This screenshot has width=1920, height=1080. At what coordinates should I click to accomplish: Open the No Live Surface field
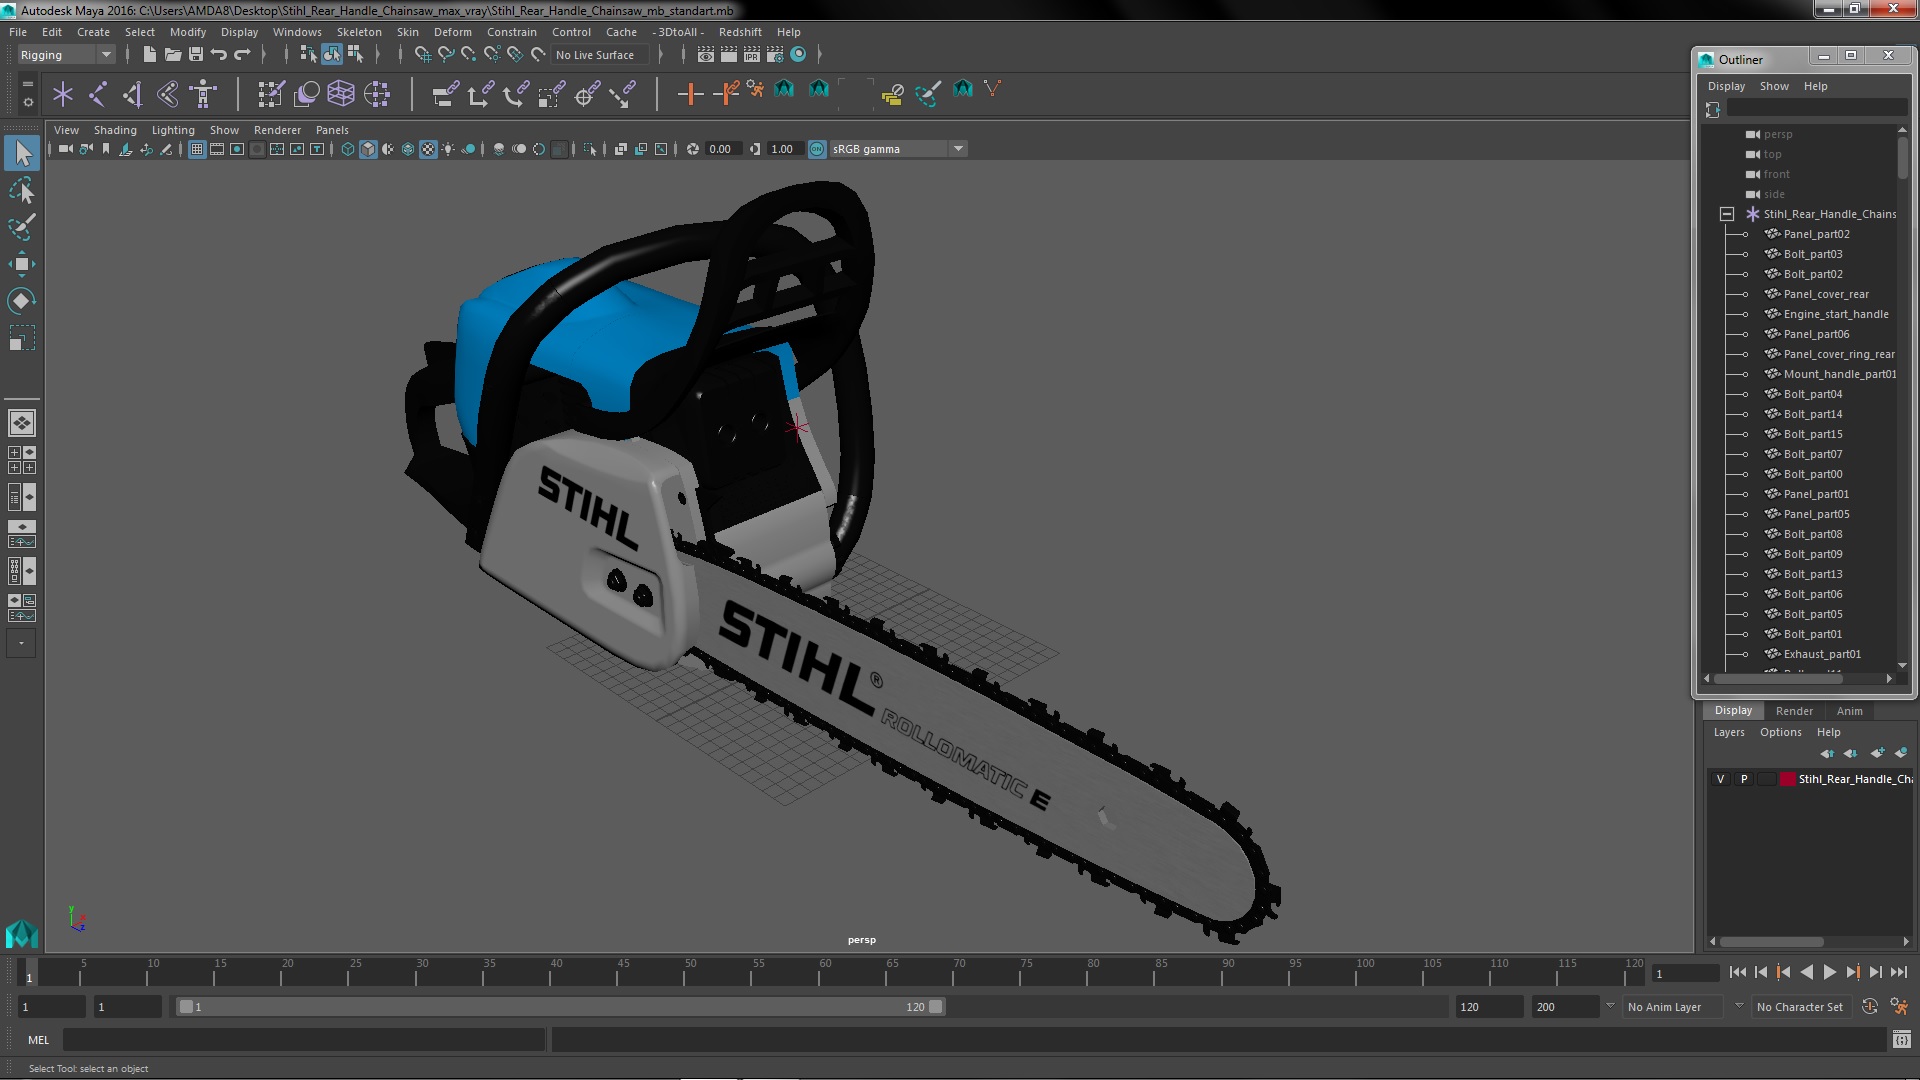[x=599, y=55]
